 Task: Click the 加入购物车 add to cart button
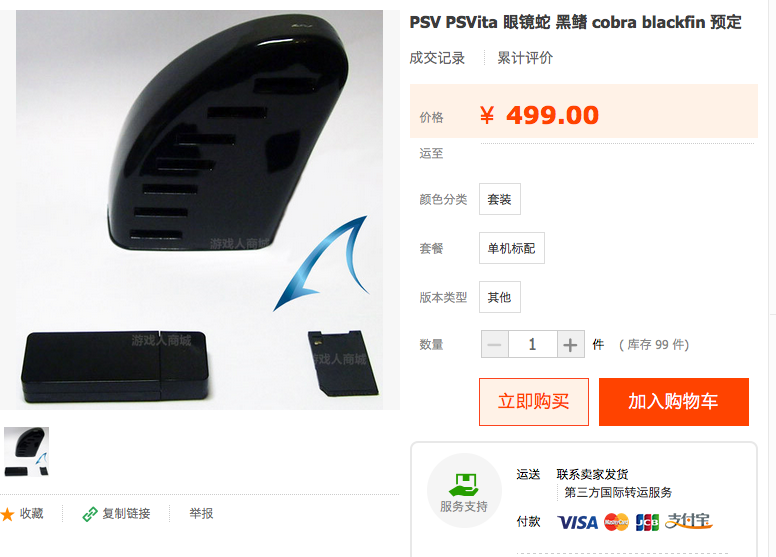click(674, 402)
